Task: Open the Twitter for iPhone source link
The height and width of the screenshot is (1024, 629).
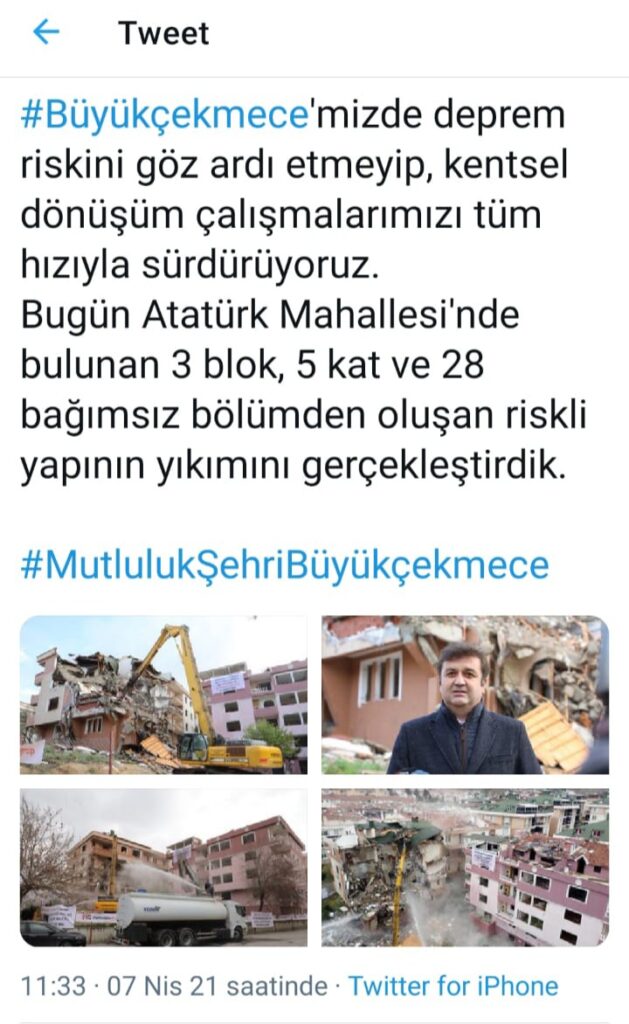Action: [x=453, y=985]
